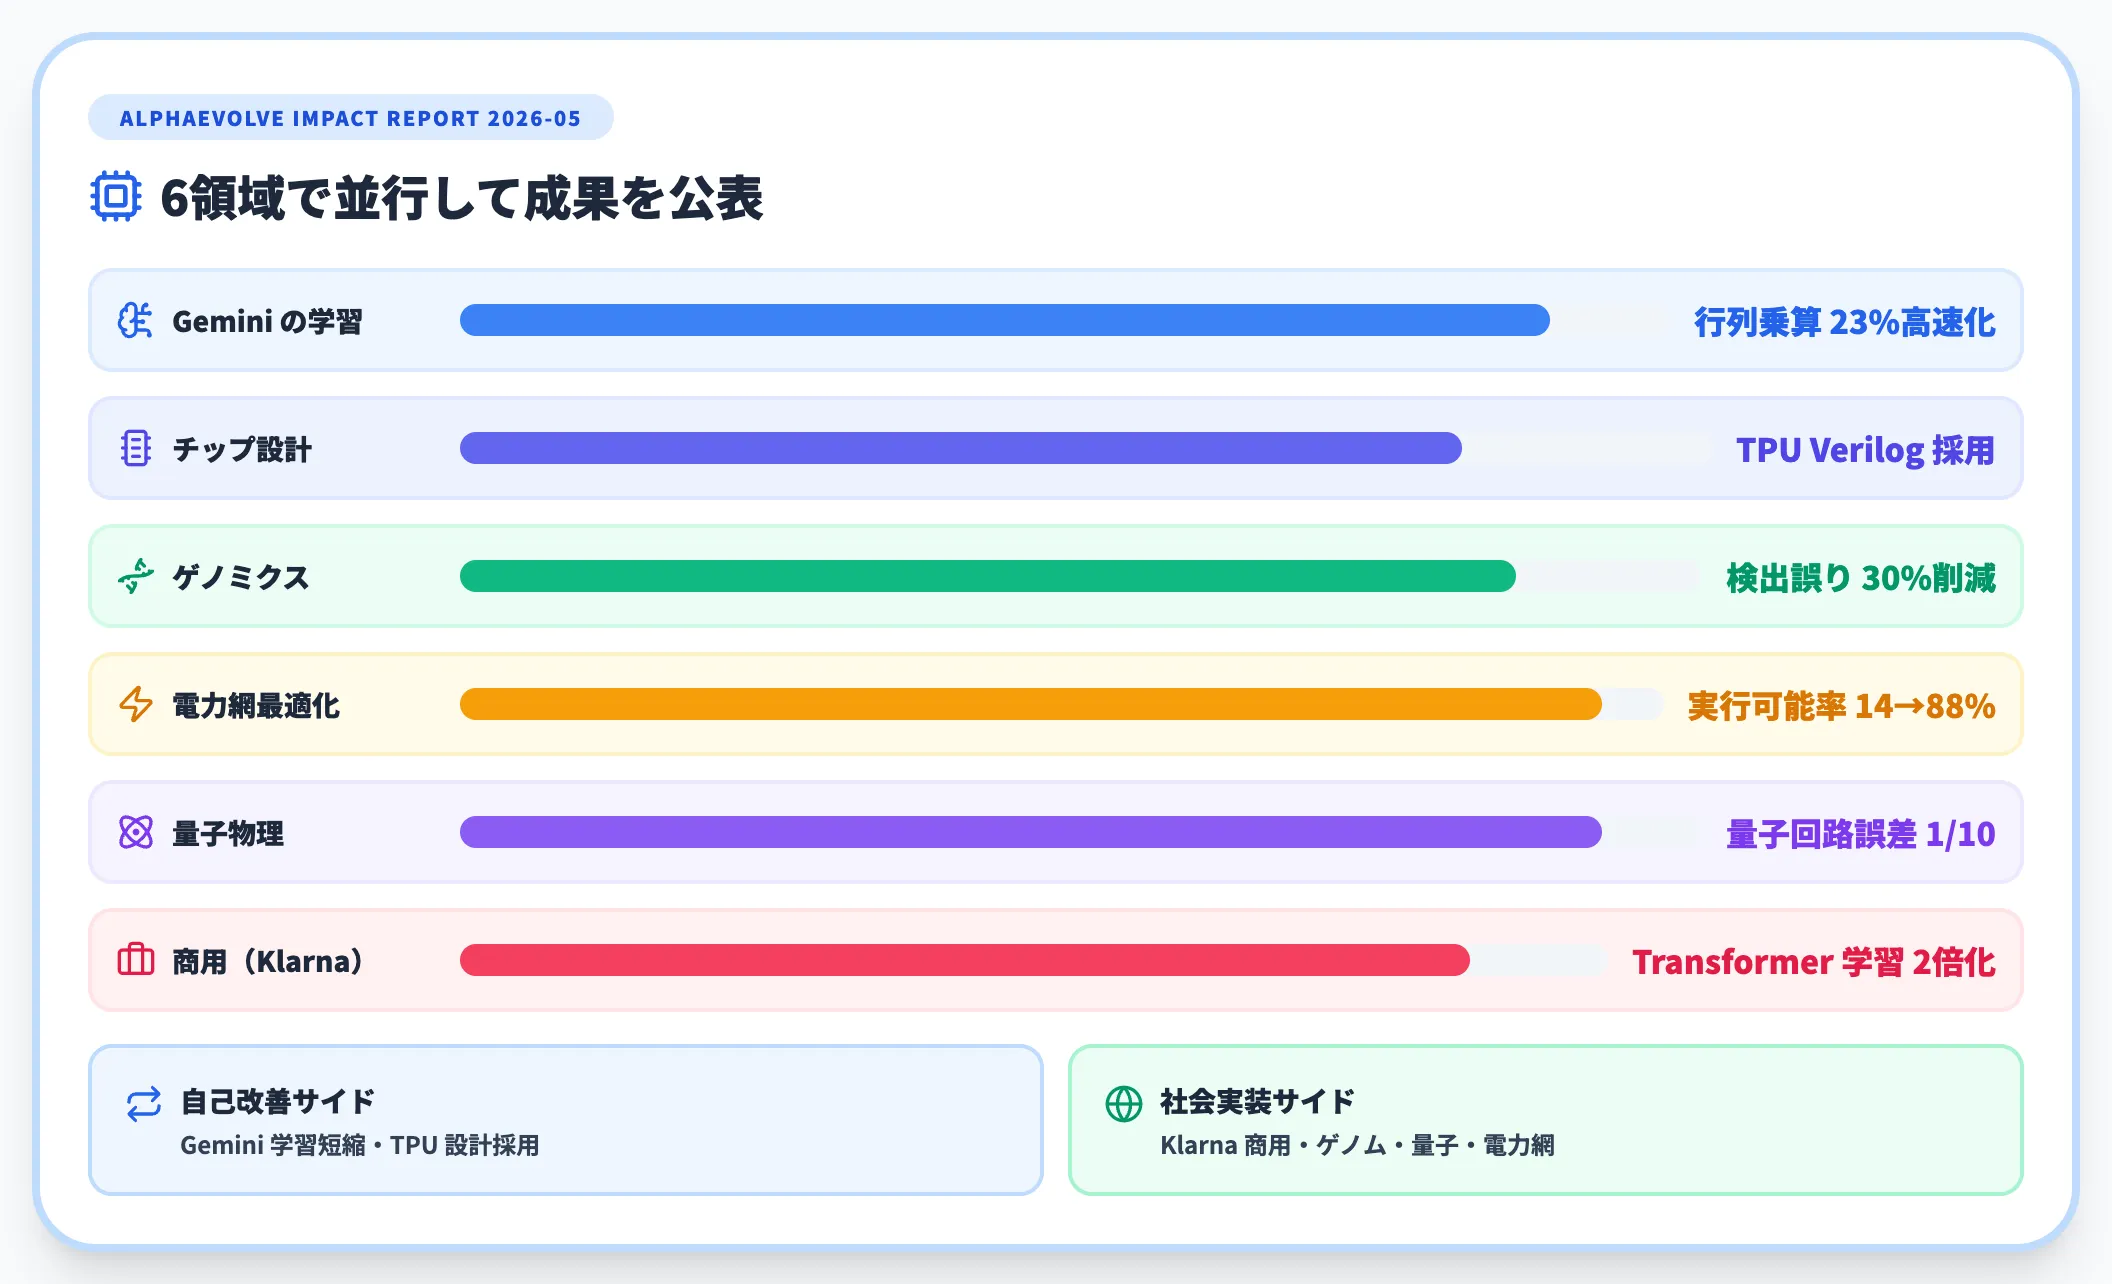Click the value 量子回路誤差 1/10
Viewport: 2112px width, 1284px height.
[1861, 834]
